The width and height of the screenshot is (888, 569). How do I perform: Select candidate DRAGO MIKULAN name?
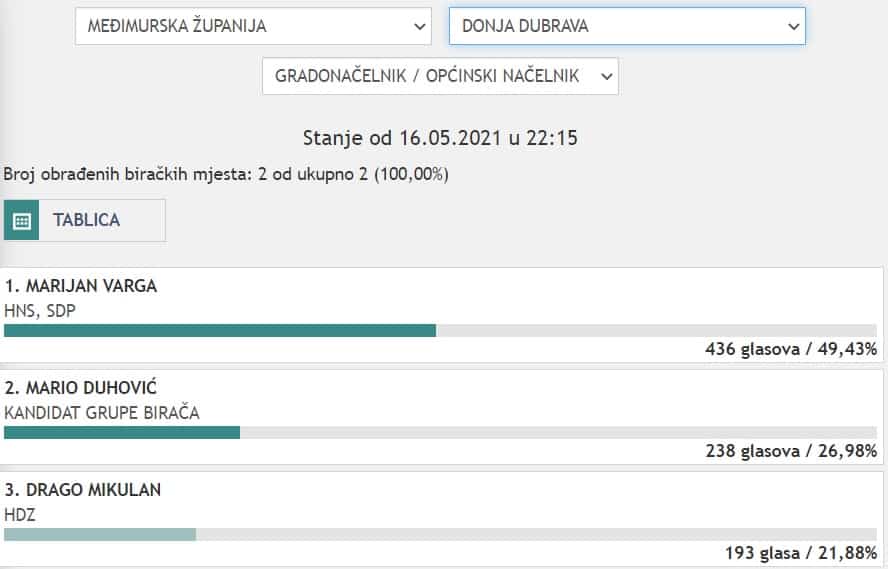pos(83,490)
